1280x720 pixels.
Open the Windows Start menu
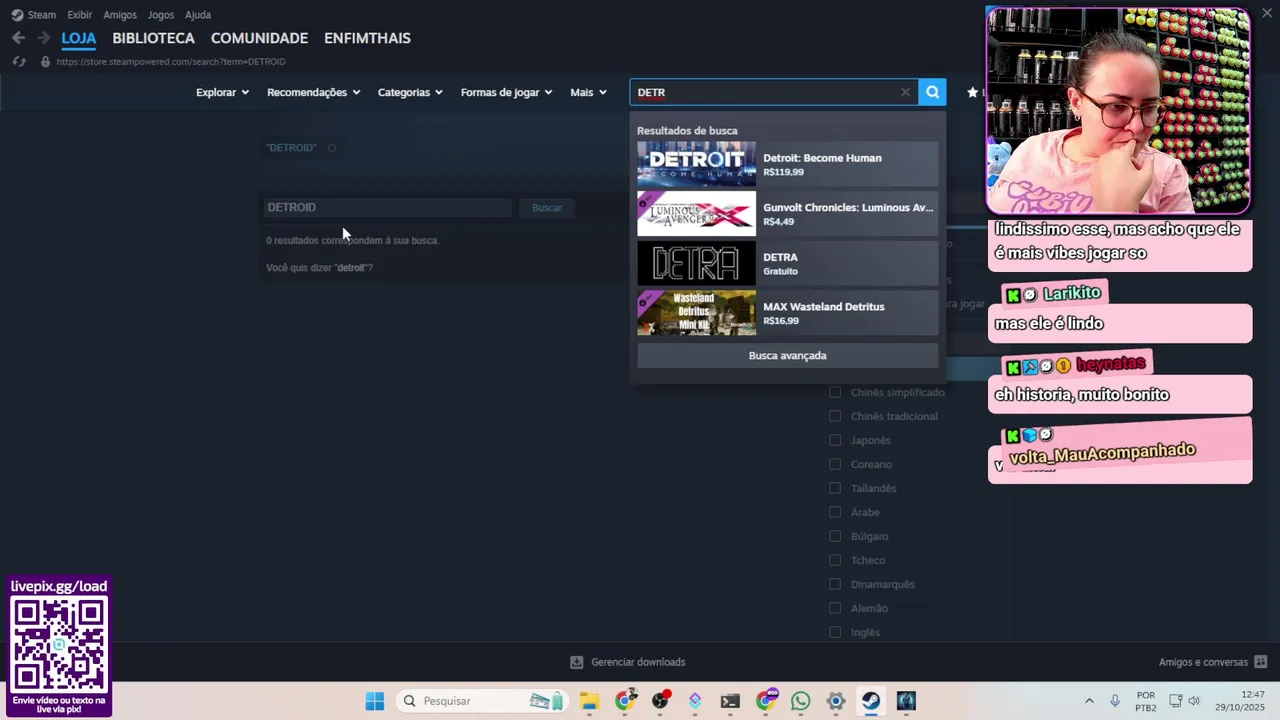coord(375,701)
